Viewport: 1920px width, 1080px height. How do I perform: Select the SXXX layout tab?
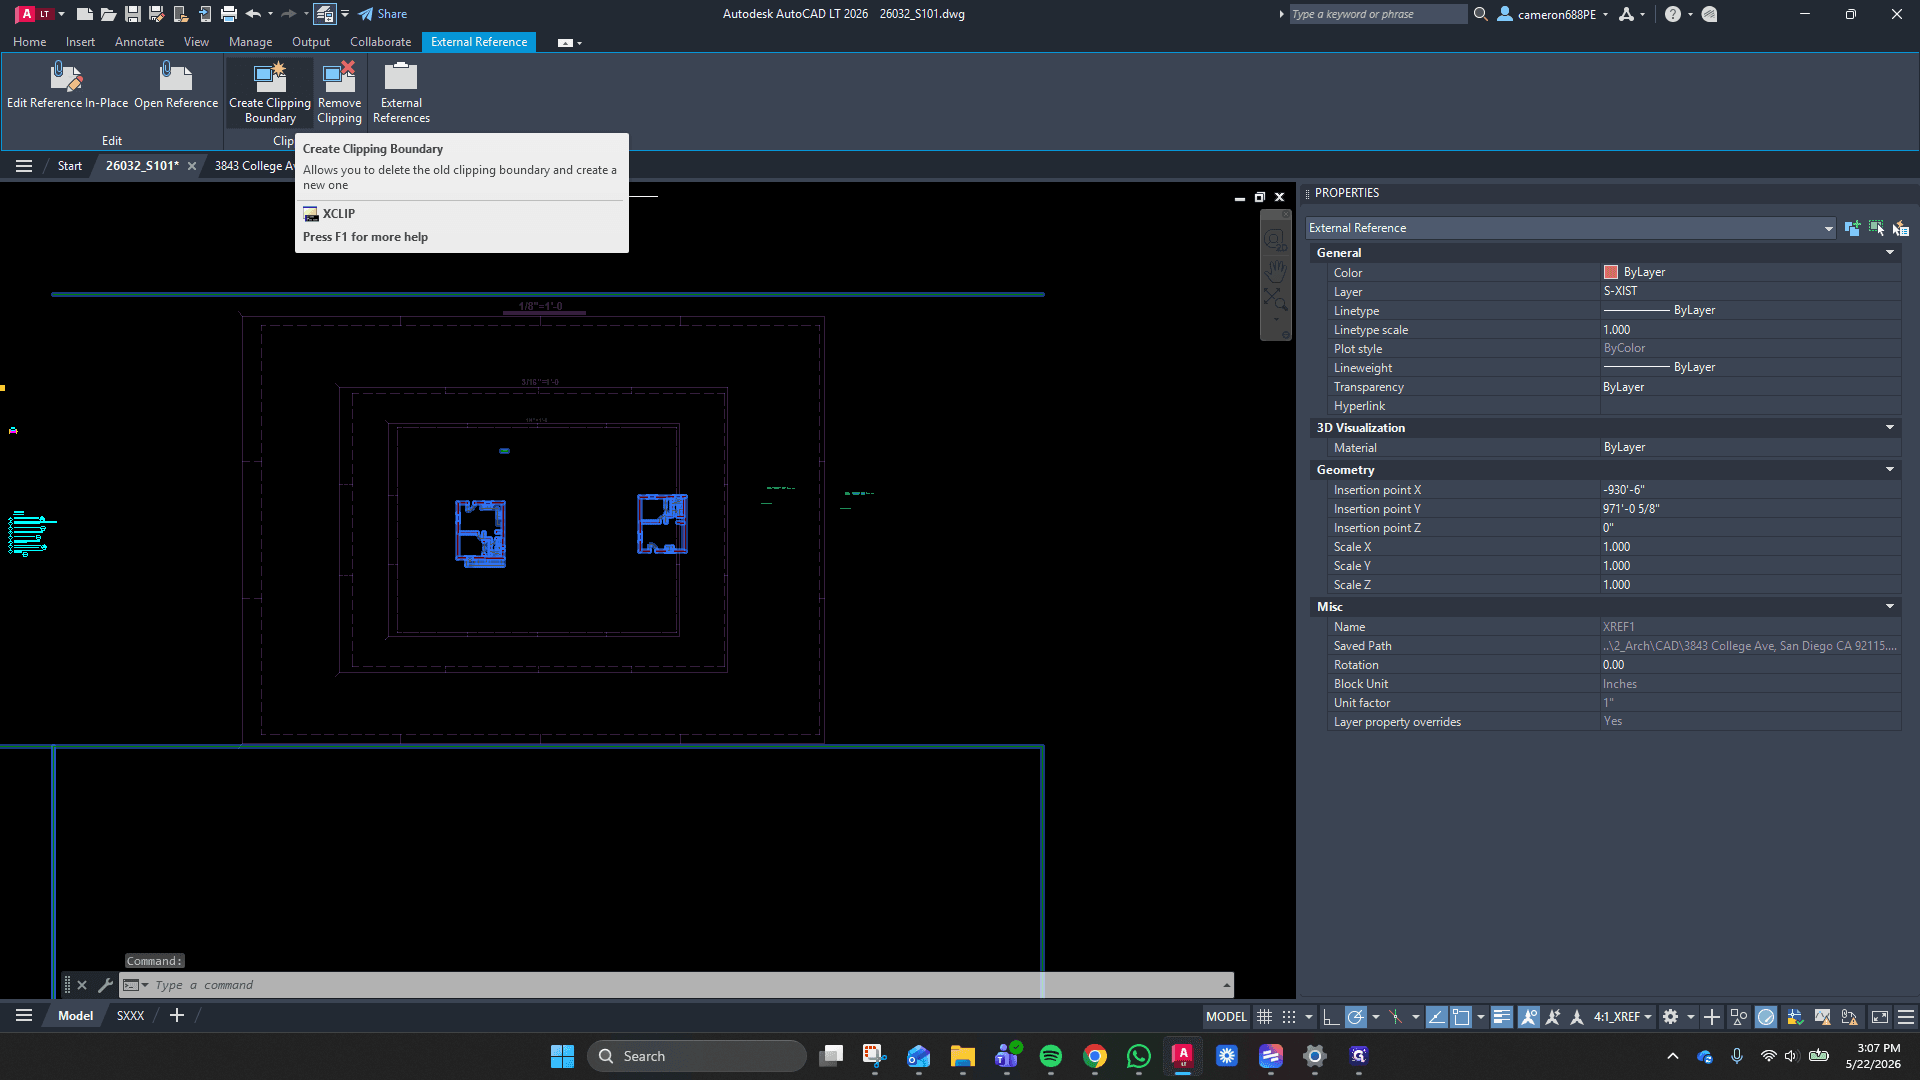pos(130,1016)
